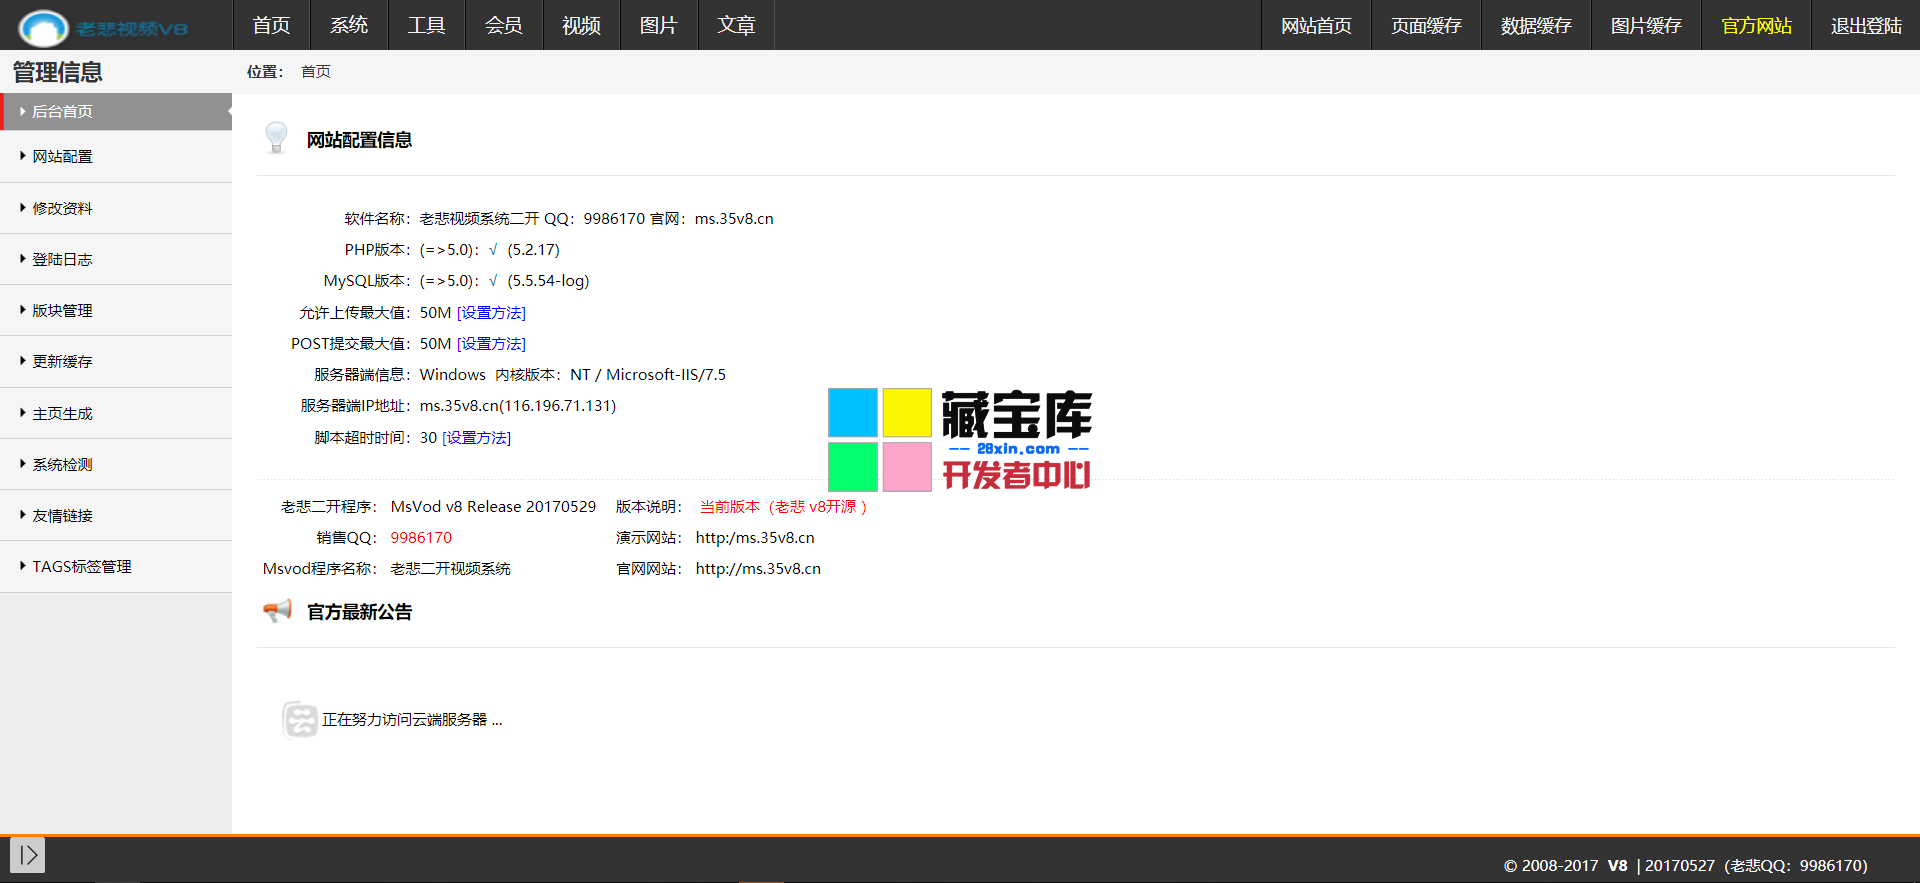Open the 首页 top menu

click(271, 25)
